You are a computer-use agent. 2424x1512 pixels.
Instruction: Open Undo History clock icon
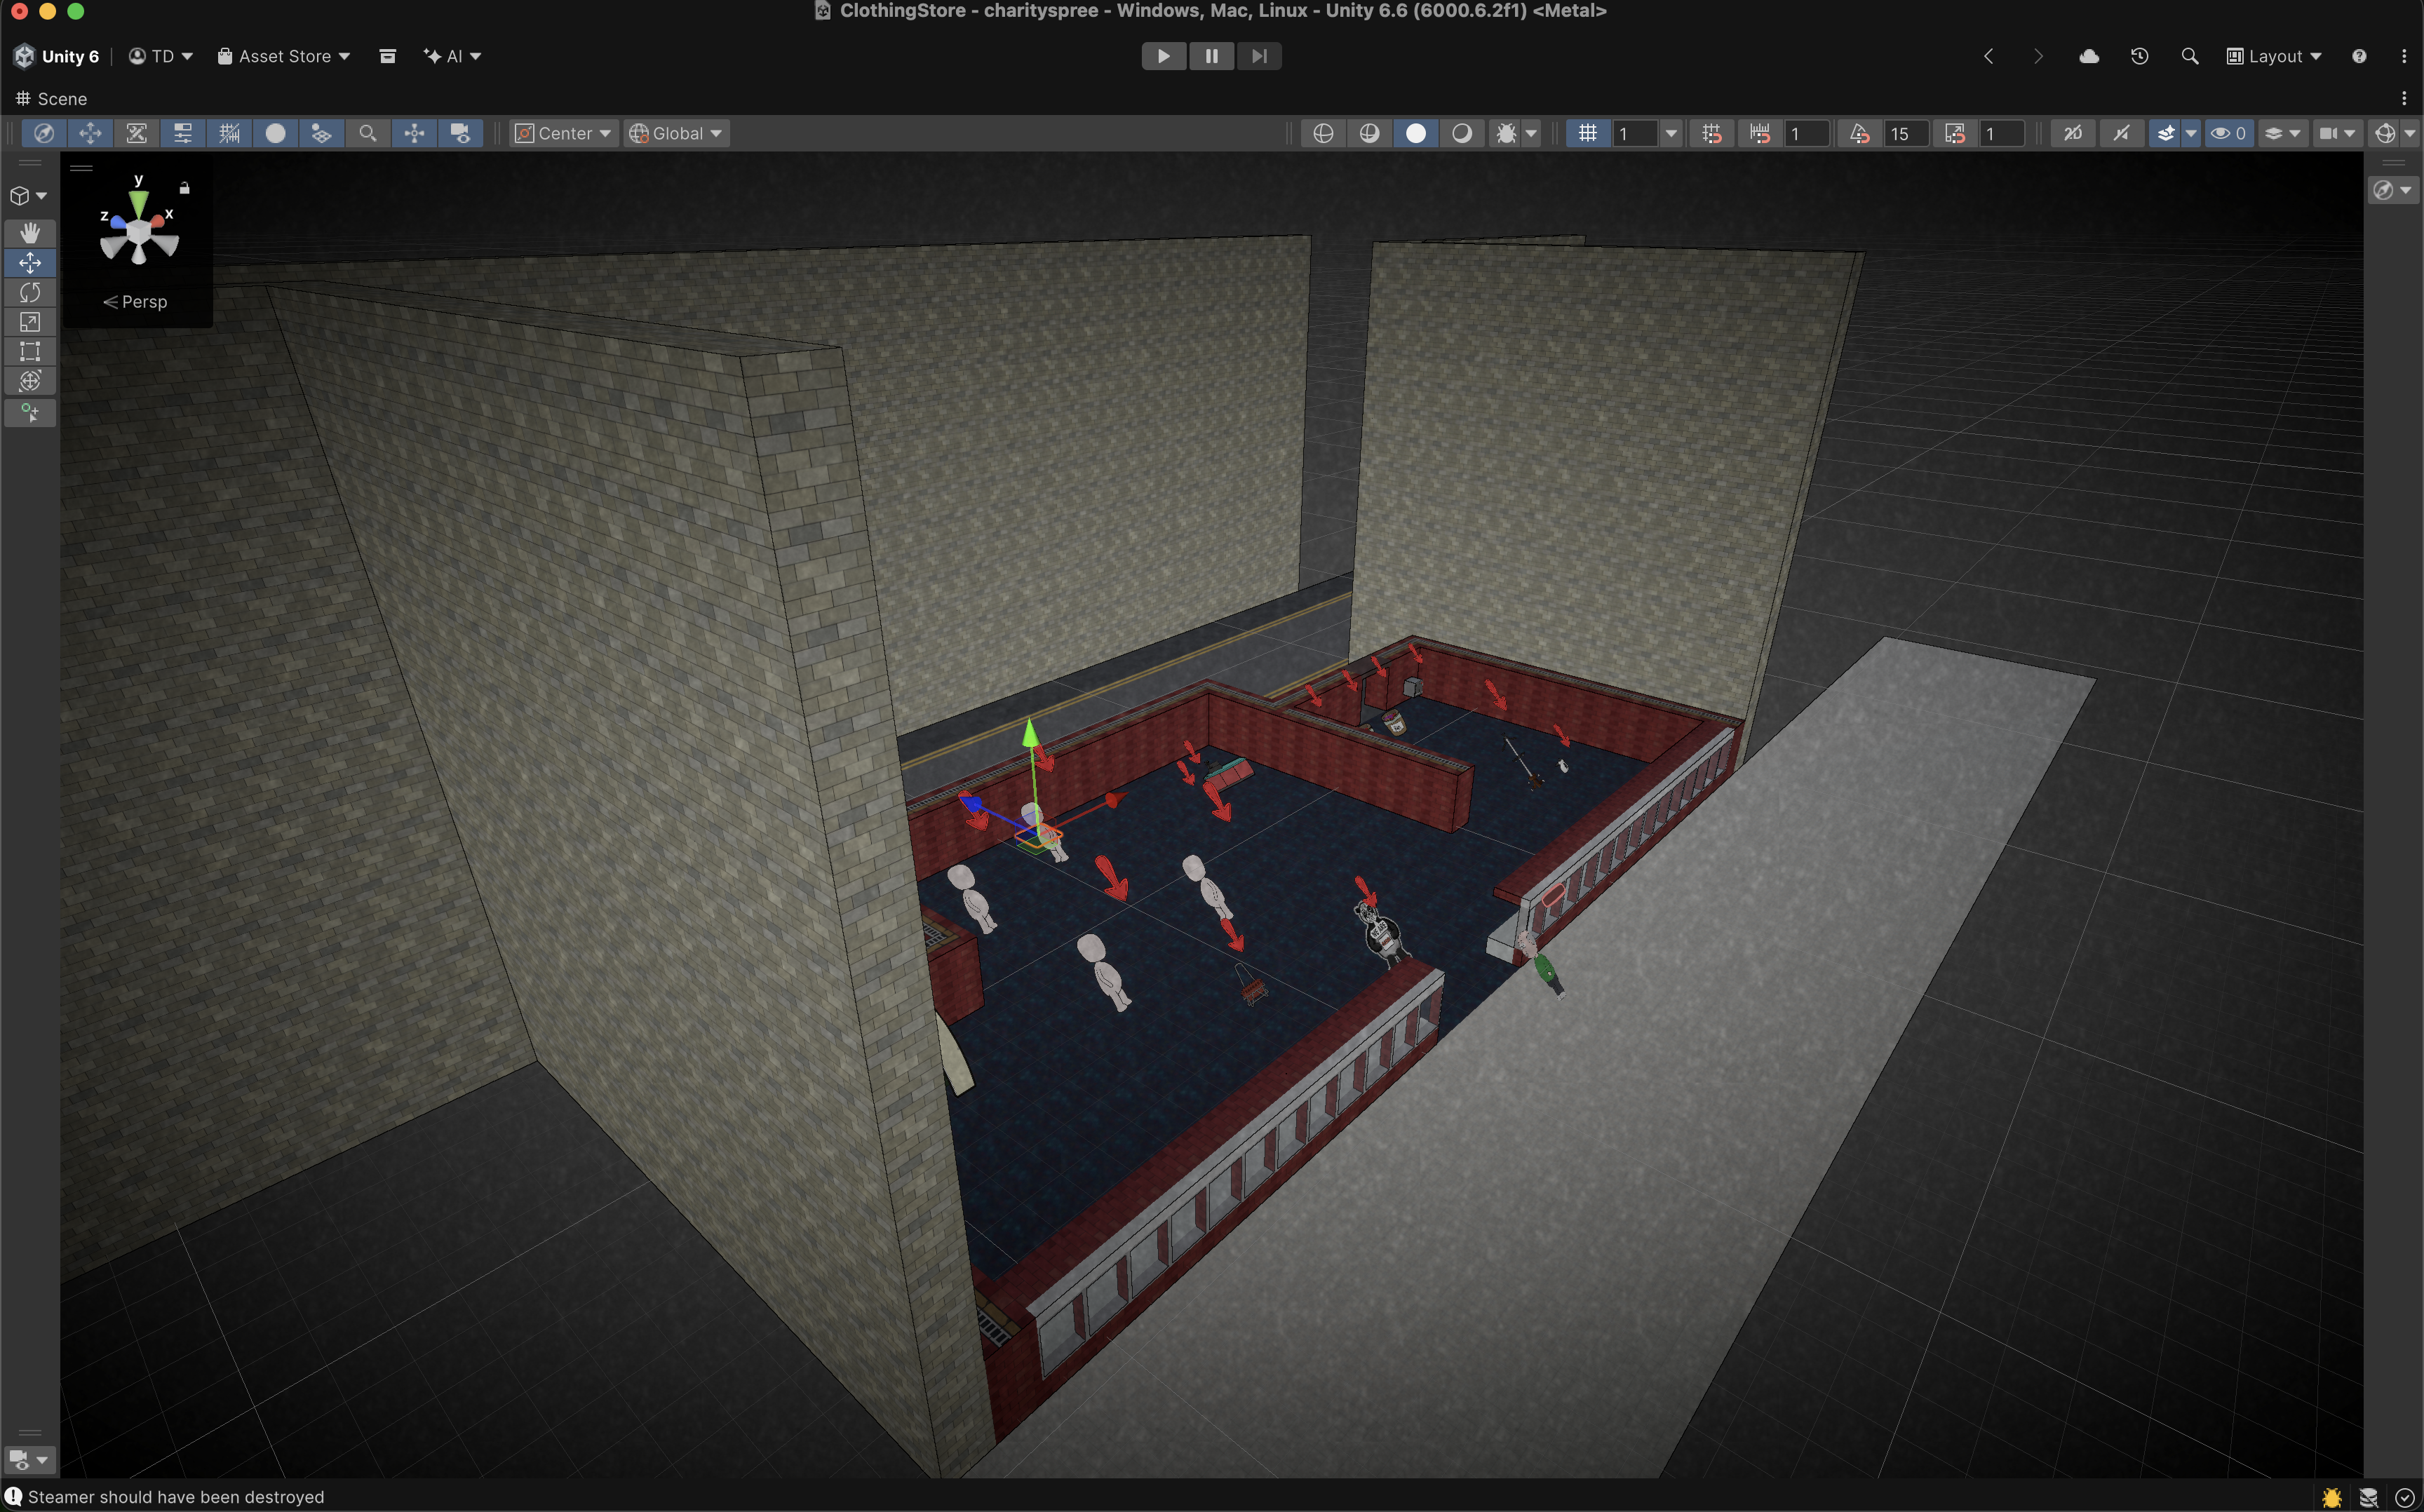[x=2139, y=56]
